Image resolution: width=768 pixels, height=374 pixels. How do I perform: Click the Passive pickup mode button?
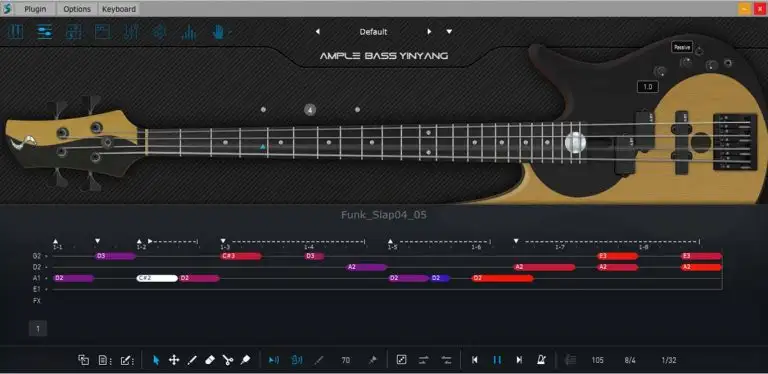pos(681,47)
